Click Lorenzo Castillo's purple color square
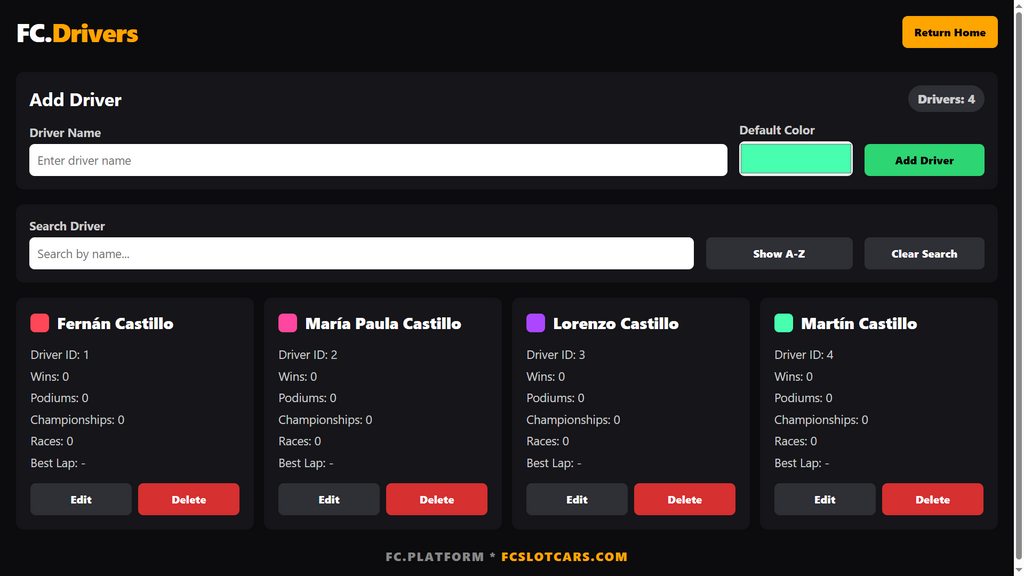Image resolution: width=1024 pixels, height=576 pixels. click(x=536, y=323)
